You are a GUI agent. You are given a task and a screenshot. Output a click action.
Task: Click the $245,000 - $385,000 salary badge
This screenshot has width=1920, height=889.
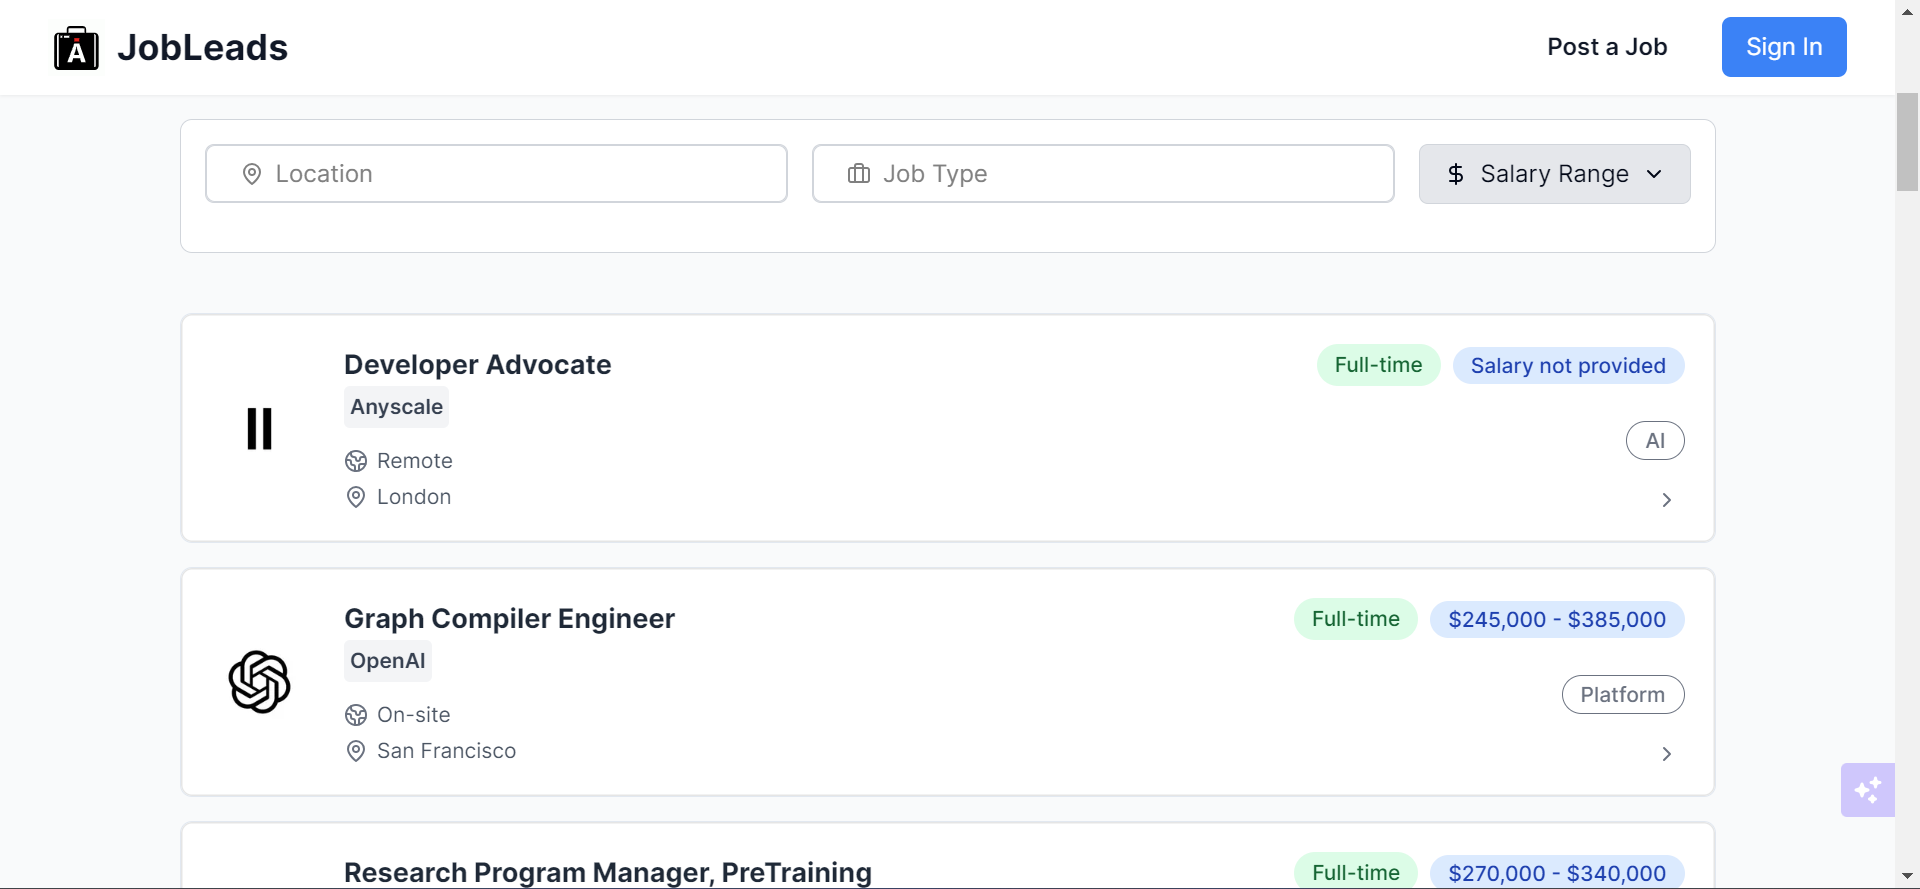(x=1557, y=620)
